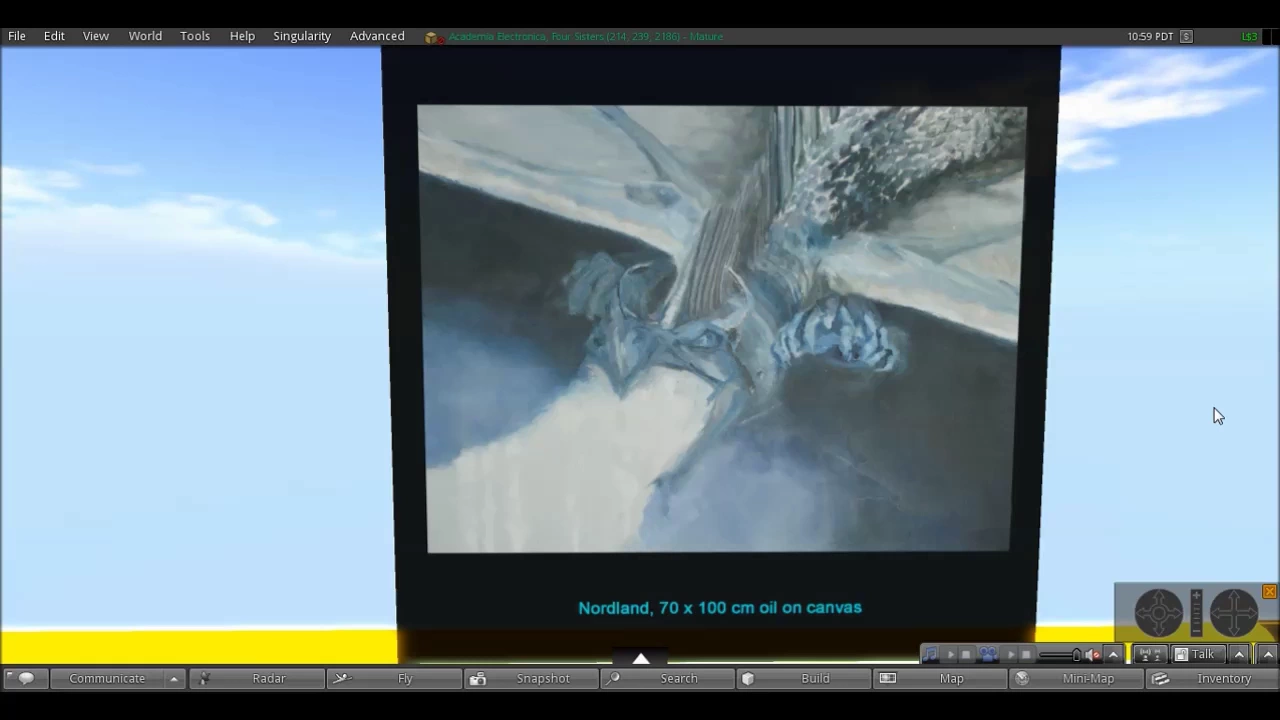Open the Edit menu
The image size is (1280, 720).
(x=54, y=36)
